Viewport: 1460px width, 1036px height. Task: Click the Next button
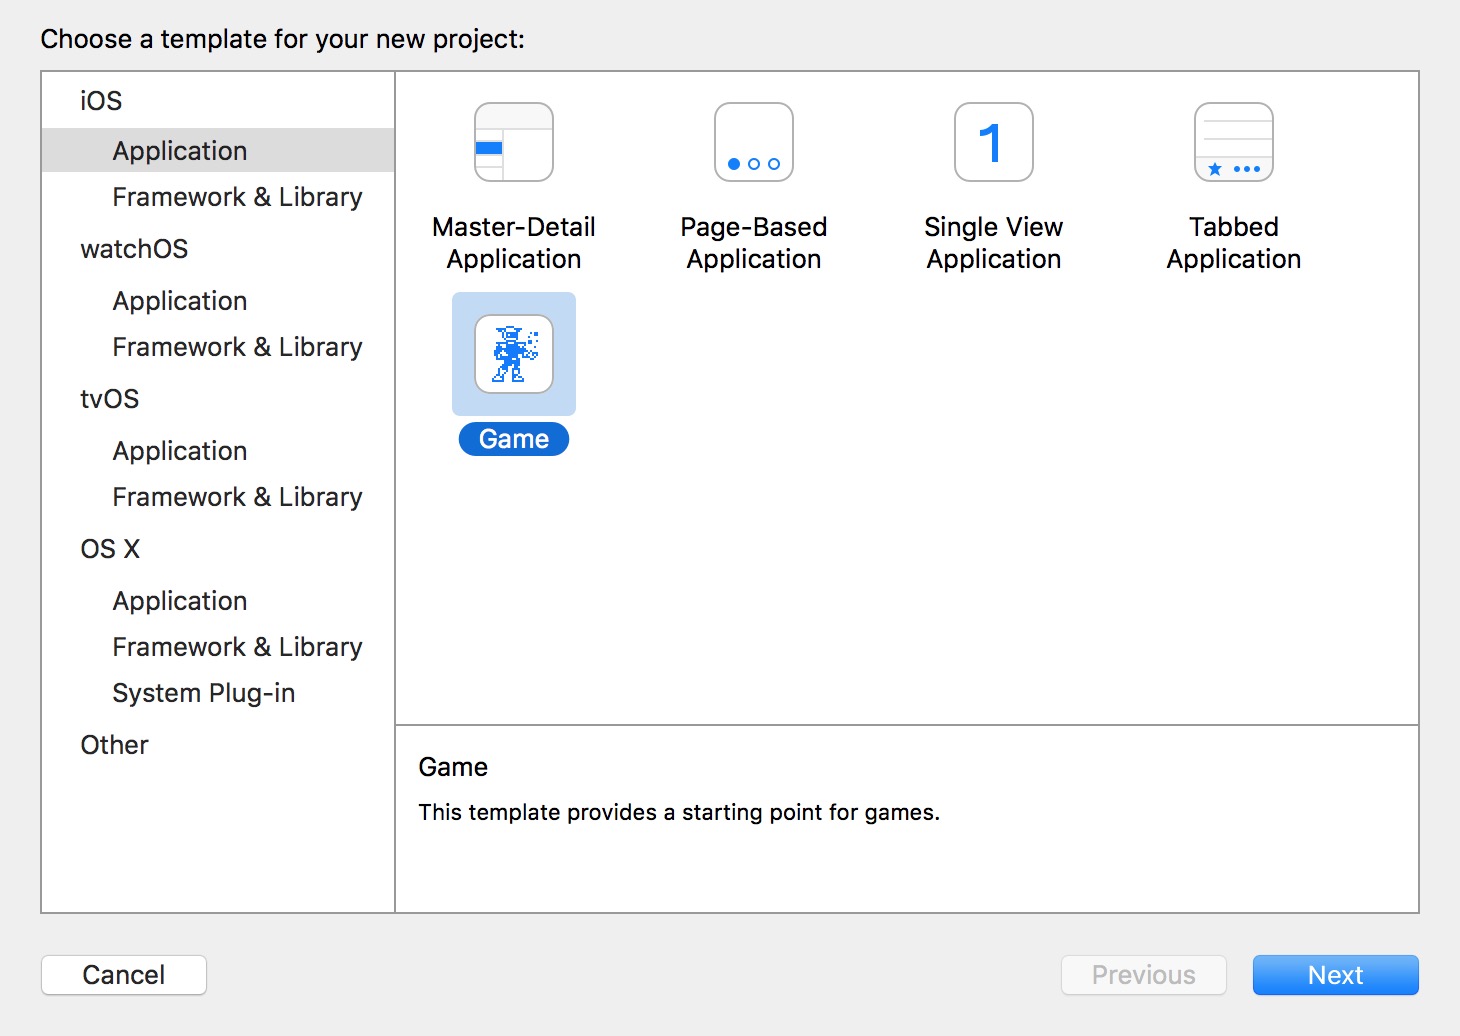coord(1335,975)
